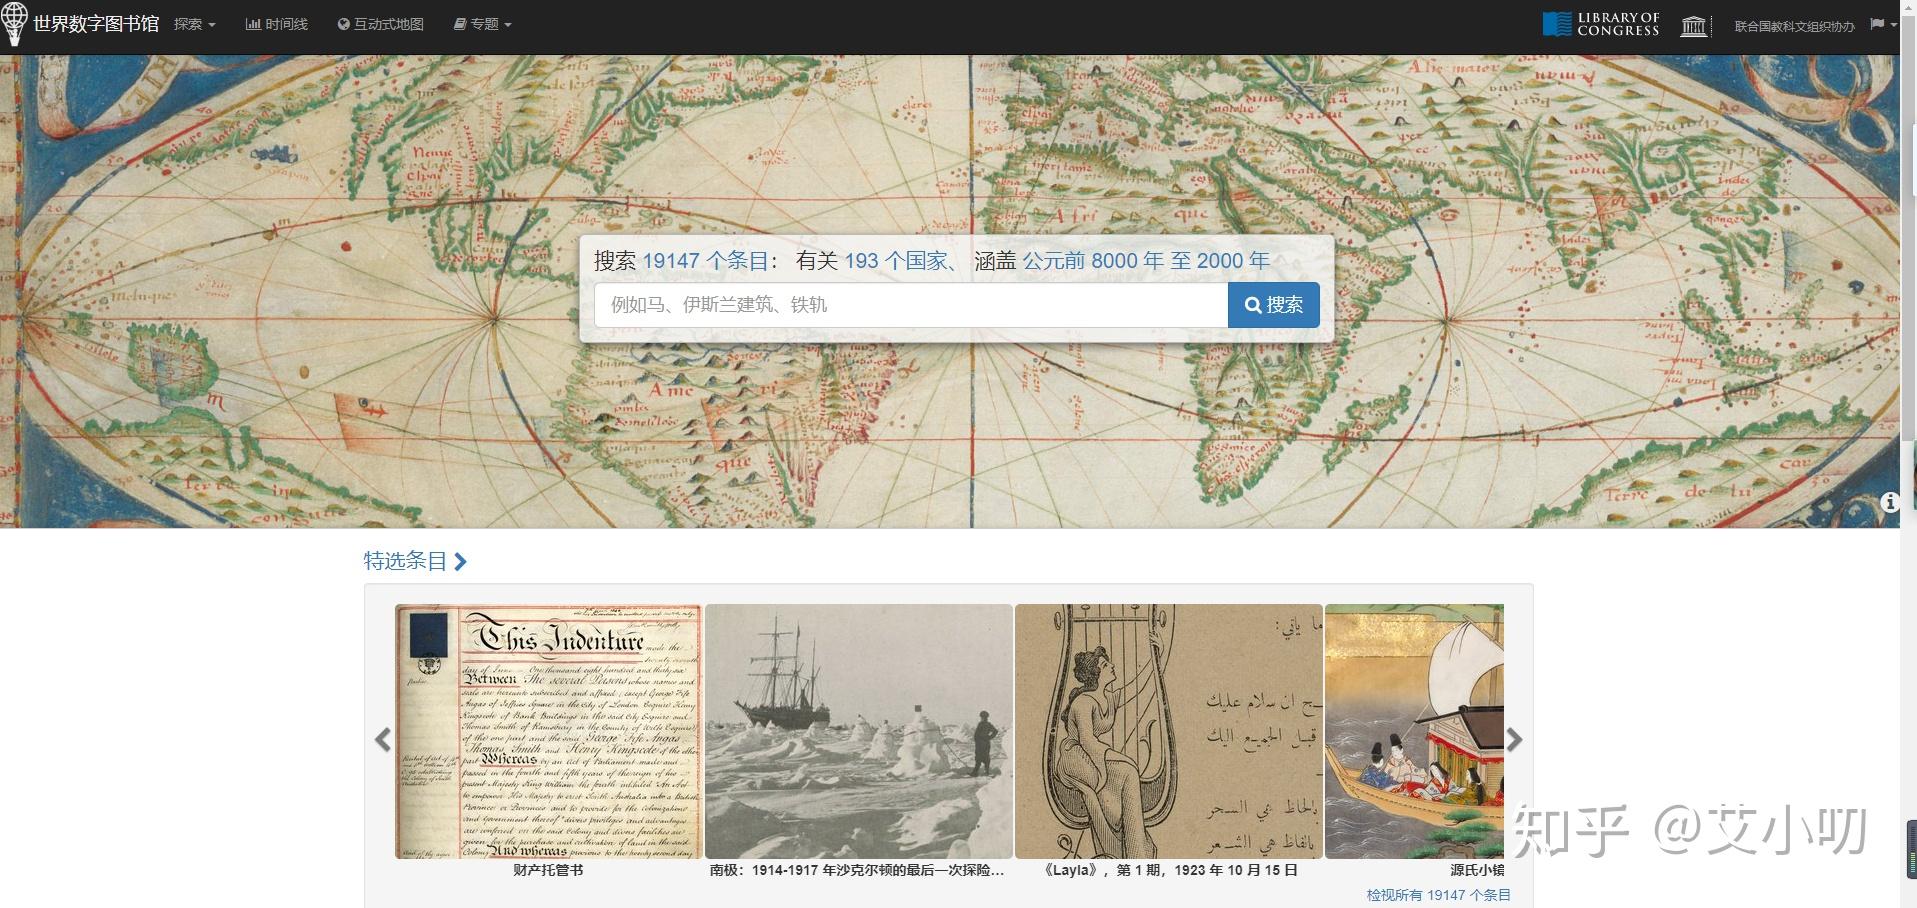Click the blue 搜索 search button
This screenshot has height=908, width=1917.
click(x=1273, y=305)
